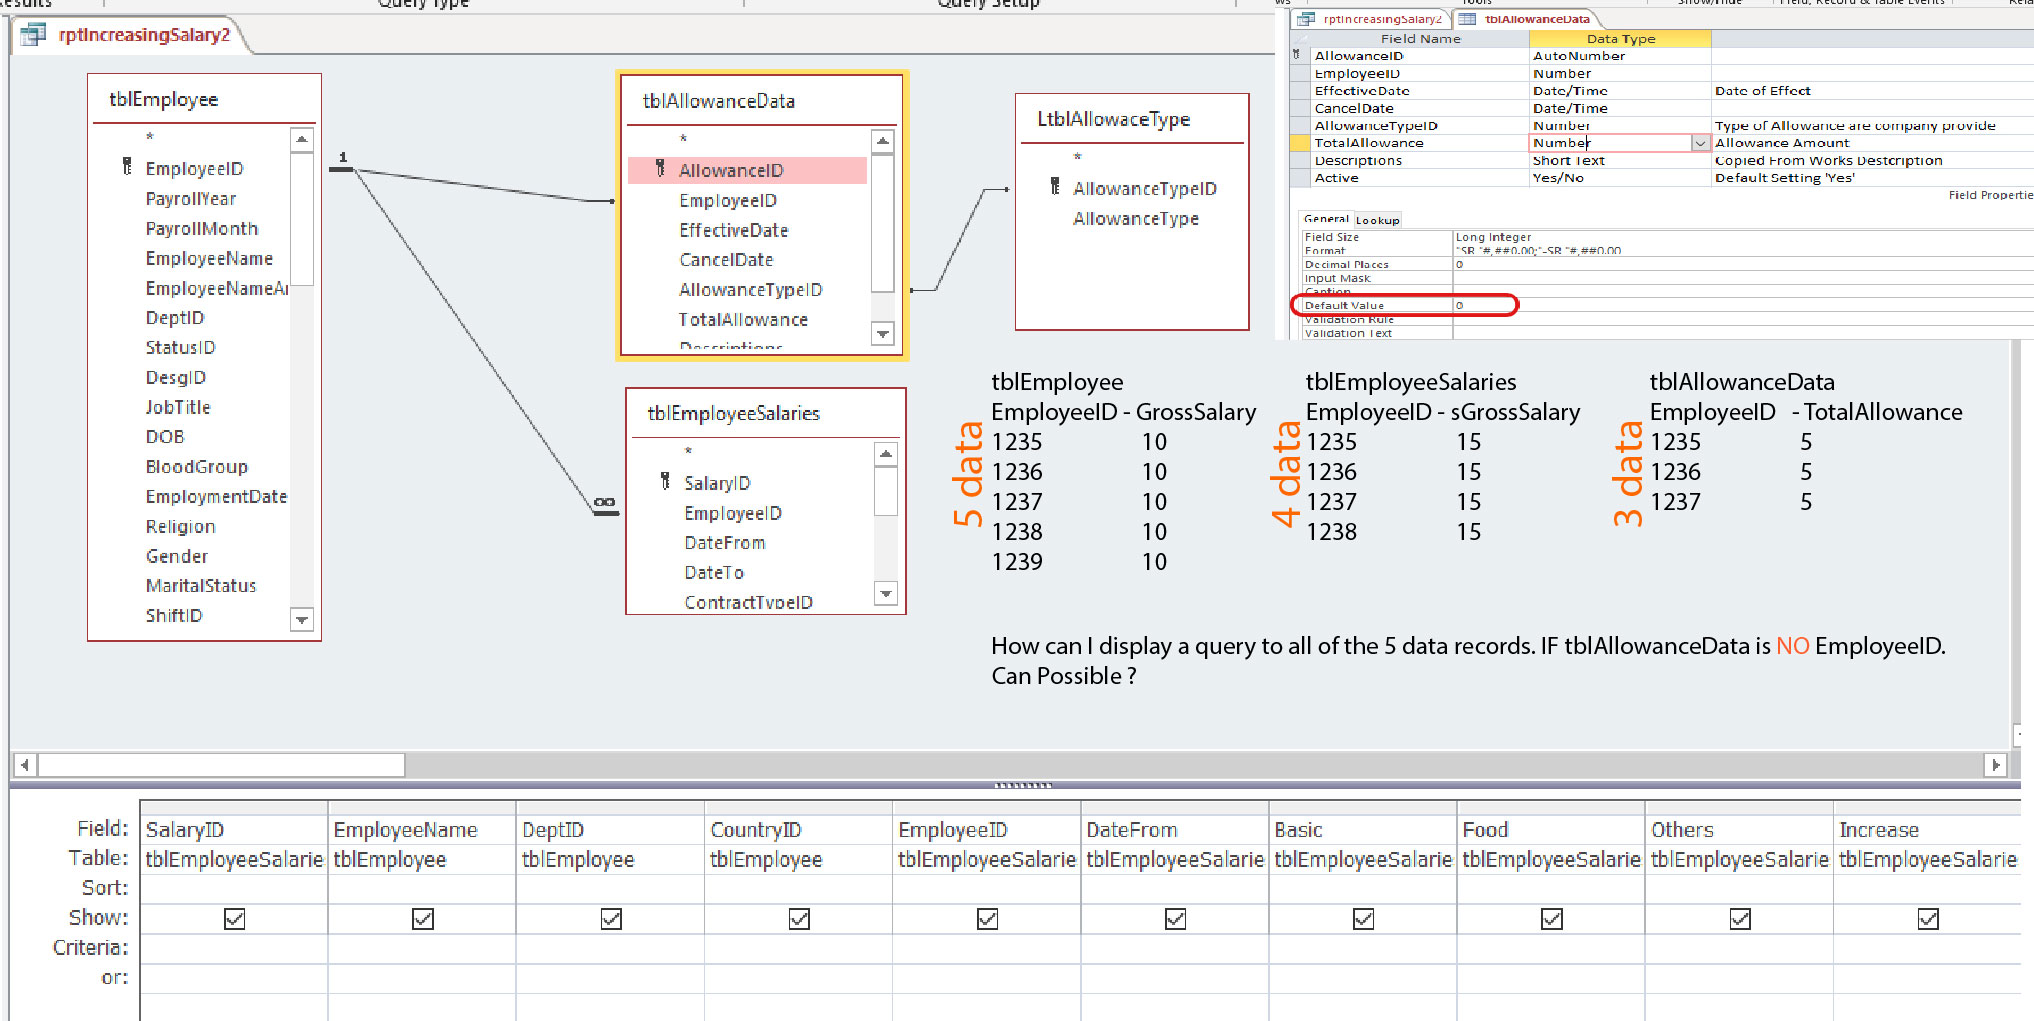This screenshot has width=2034, height=1021.
Task: Toggle the Show checkbox under DateFrom
Action: 1175,918
